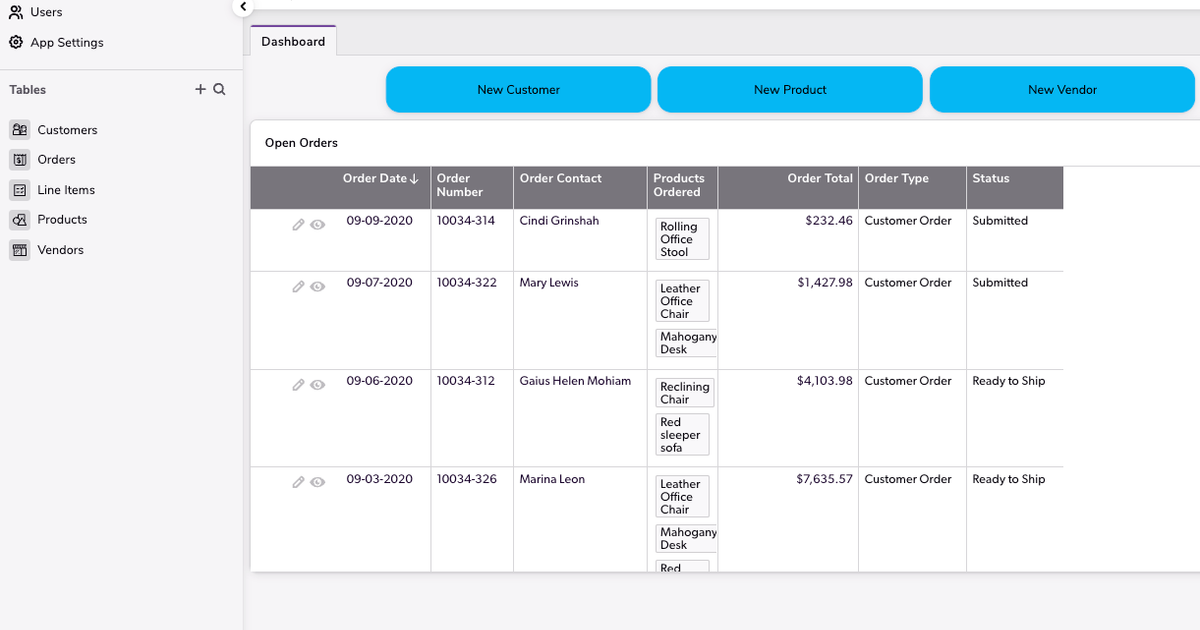Click contact name Gaius Helen Mohiam
1200x630 pixels.
pos(575,381)
